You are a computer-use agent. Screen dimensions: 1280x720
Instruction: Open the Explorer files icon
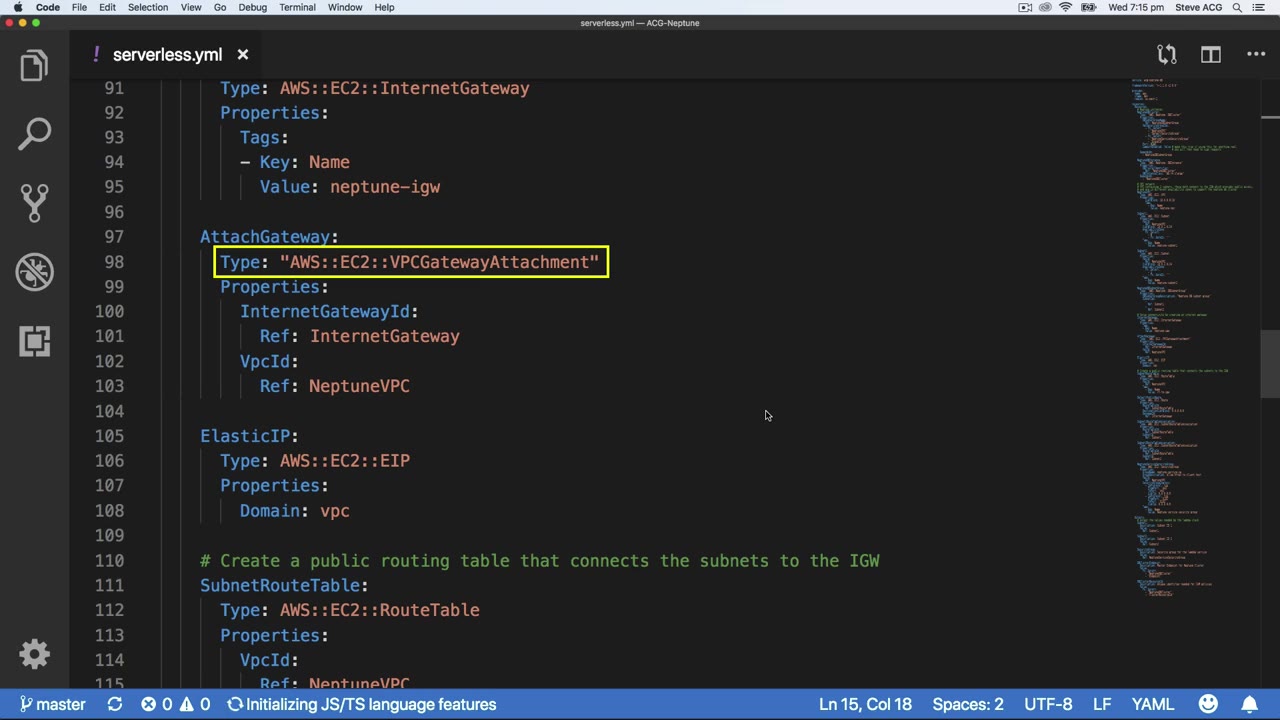coord(34,66)
